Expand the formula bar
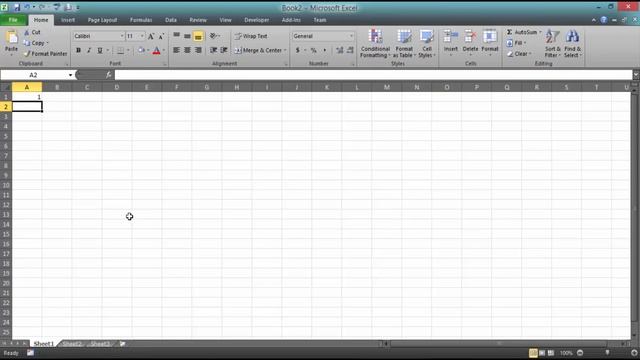 (x=636, y=75)
